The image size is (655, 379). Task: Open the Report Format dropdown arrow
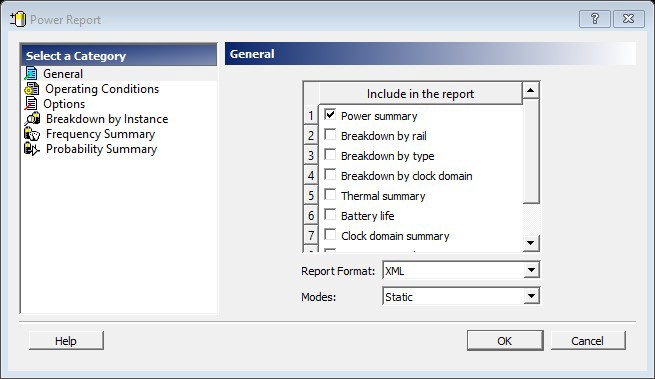coord(531,270)
